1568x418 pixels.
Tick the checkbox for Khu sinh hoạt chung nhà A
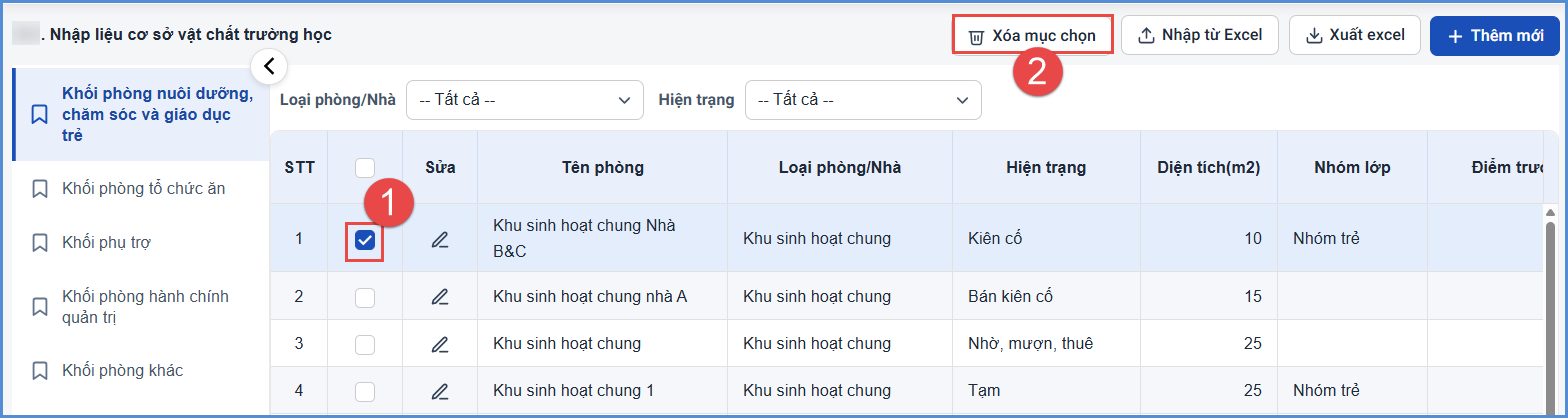(365, 297)
